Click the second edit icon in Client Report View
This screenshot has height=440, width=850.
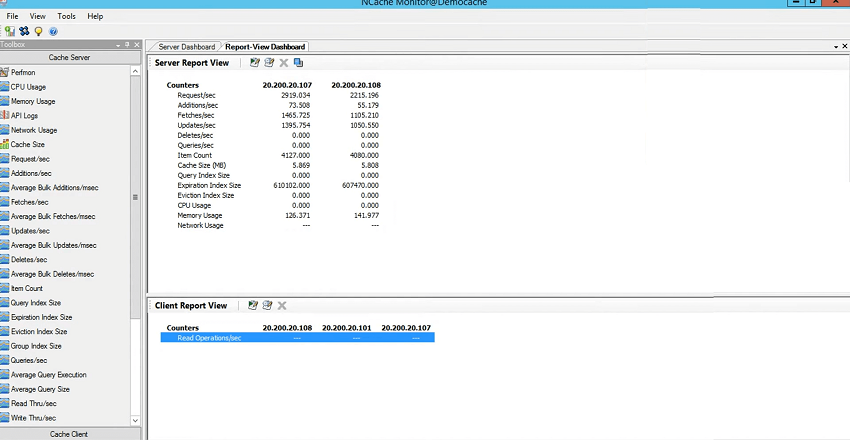click(x=267, y=306)
